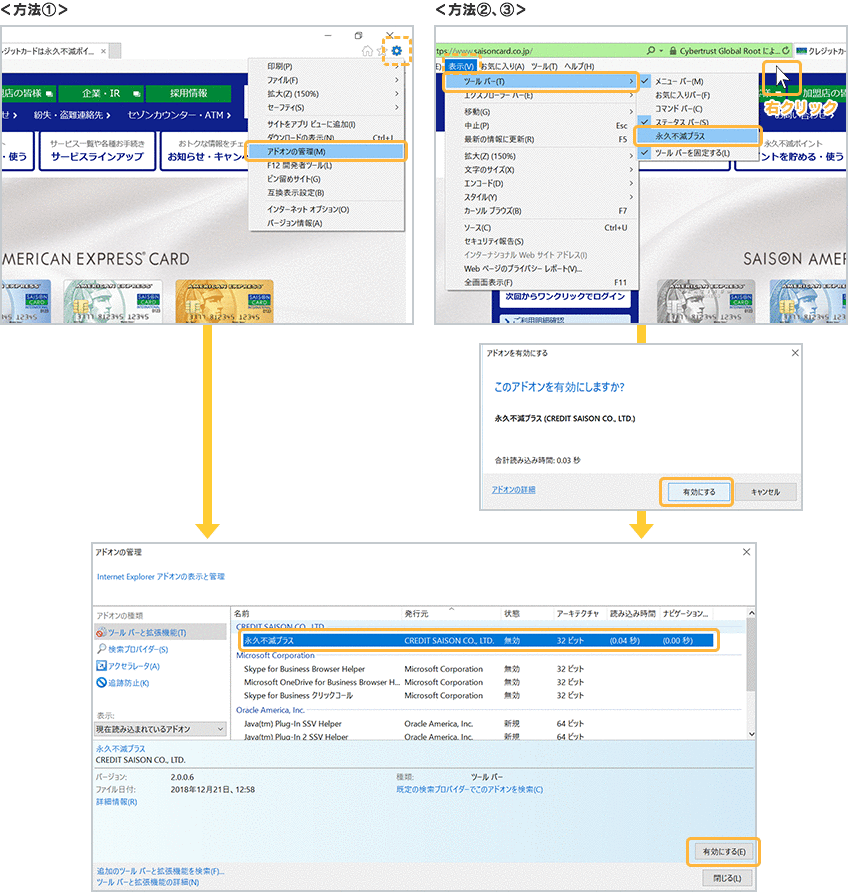
Task: Choose 全画面表示(F) in 表示 menu
Action: pos(541,282)
